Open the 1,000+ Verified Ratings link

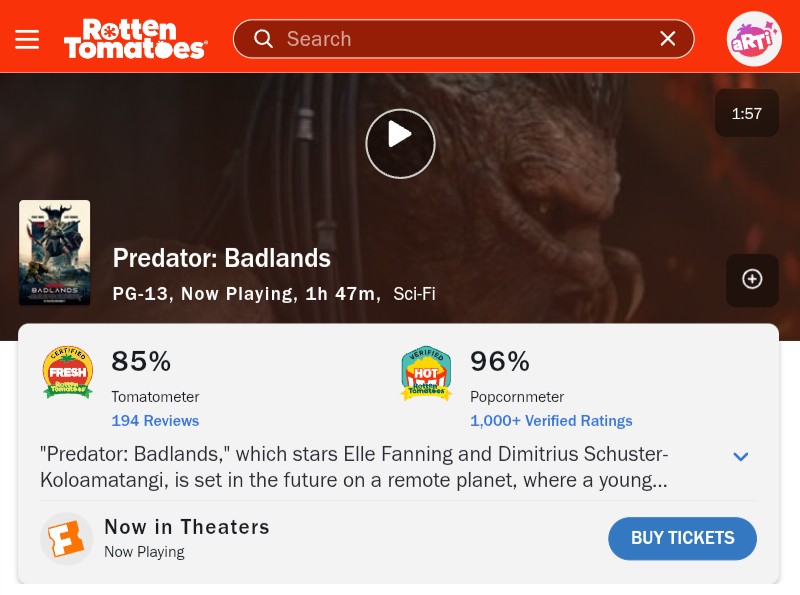point(551,421)
